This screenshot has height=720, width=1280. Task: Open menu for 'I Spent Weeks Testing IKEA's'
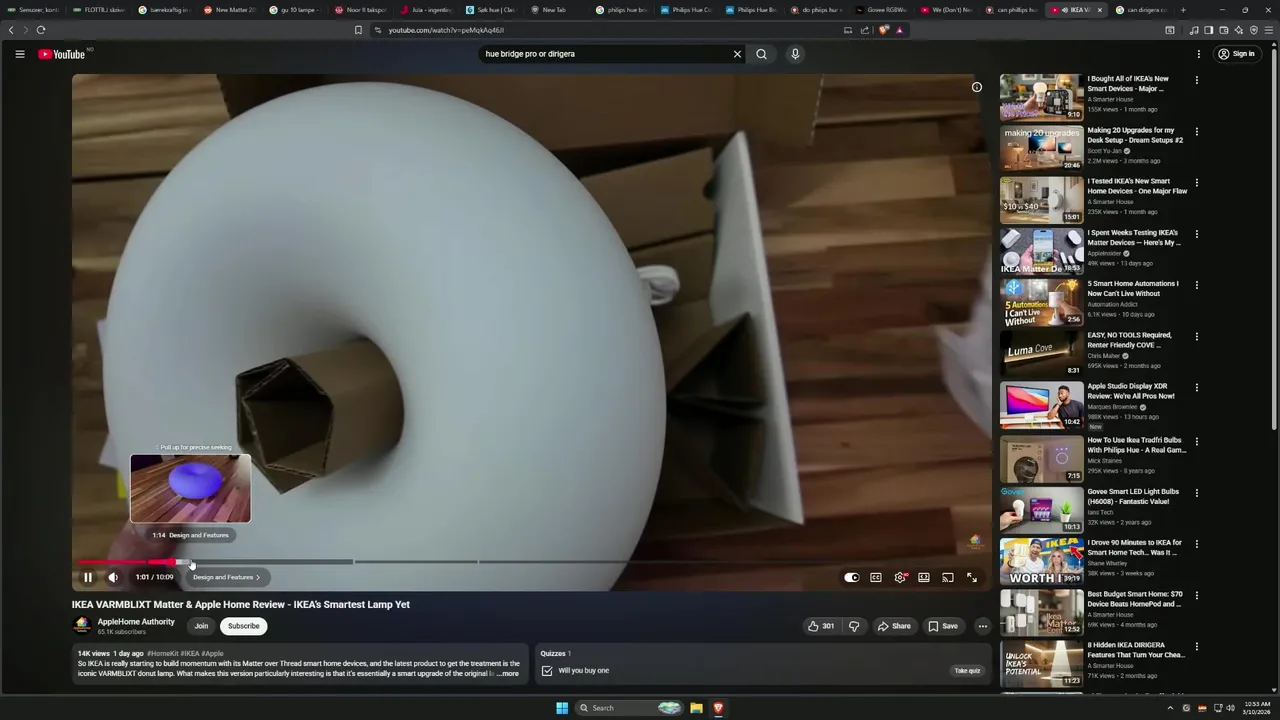tap(1196, 234)
